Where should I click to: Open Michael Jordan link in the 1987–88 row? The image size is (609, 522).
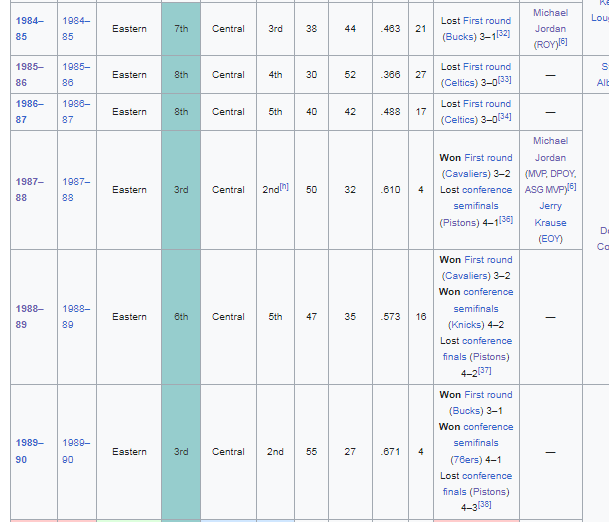[550, 150]
